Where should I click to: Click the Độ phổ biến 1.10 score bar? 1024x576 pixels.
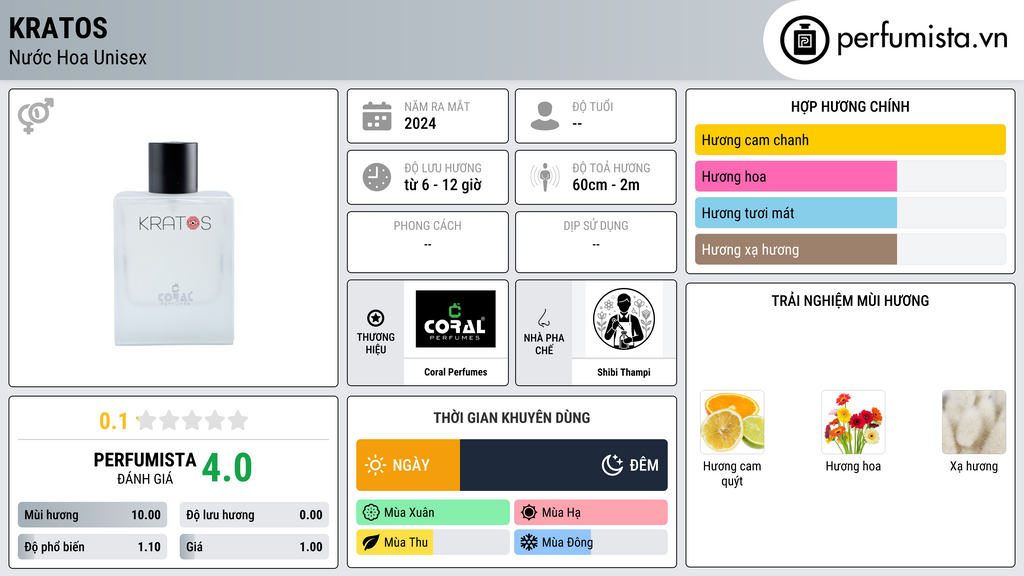(x=93, y=547)
